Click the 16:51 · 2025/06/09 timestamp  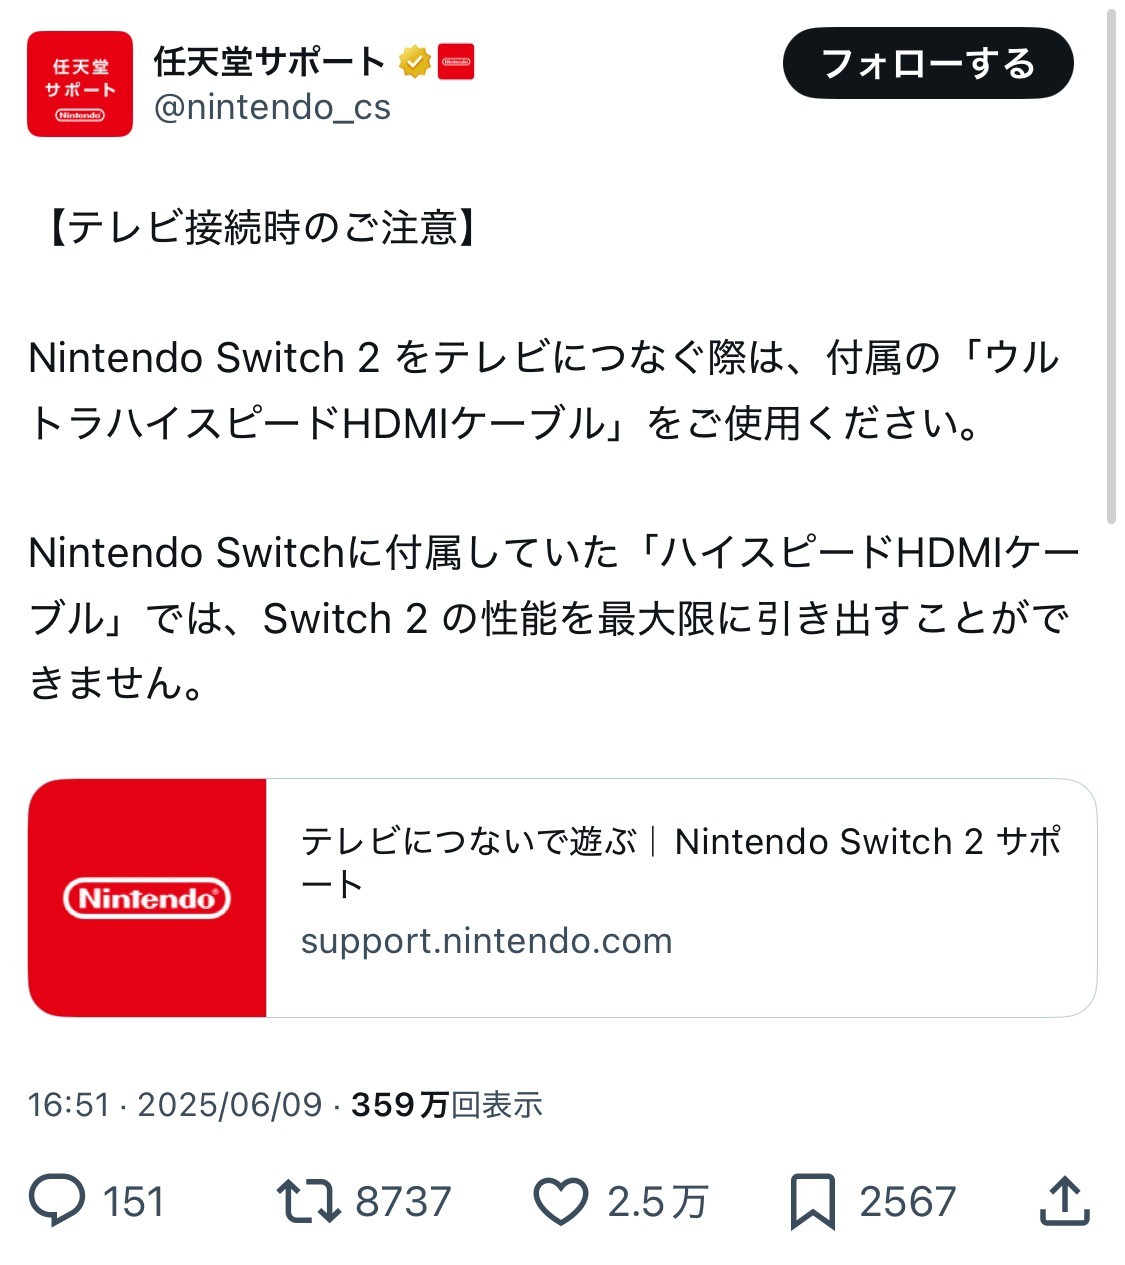tap(175, 1104)
